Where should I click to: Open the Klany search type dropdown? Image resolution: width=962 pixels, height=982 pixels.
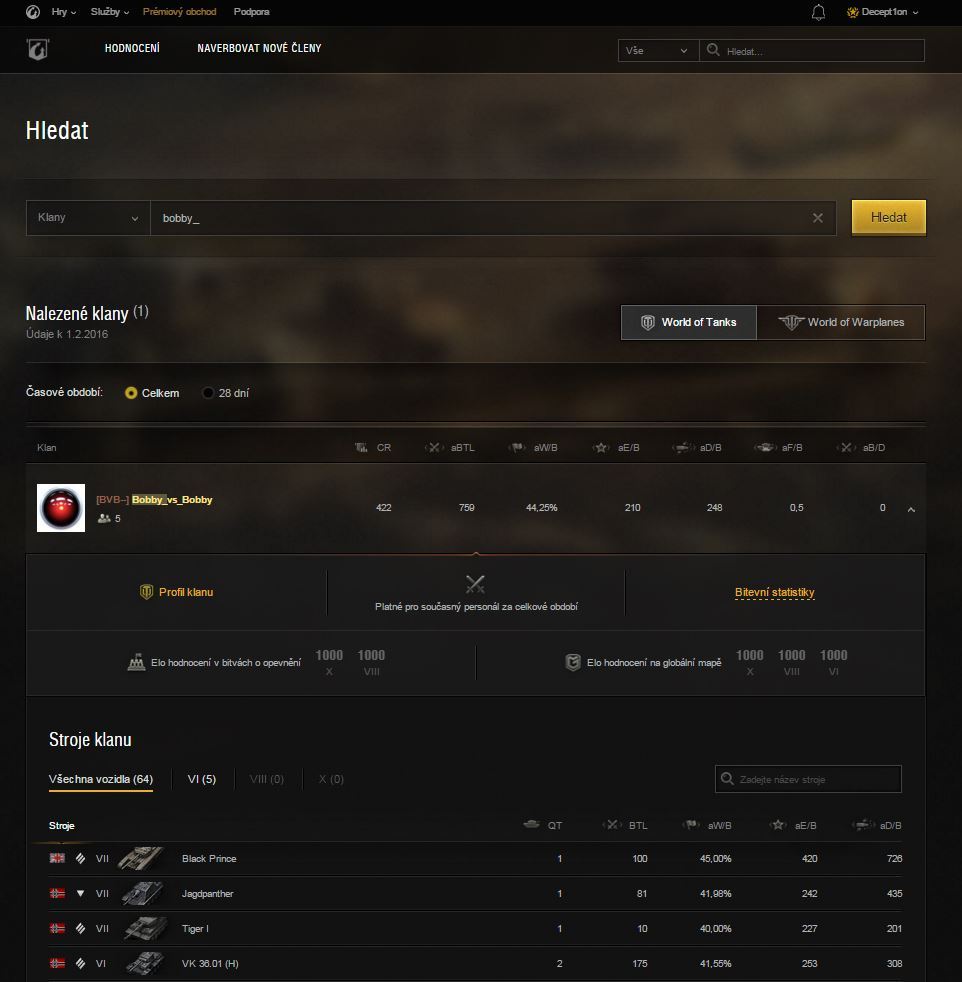(88, 218)
